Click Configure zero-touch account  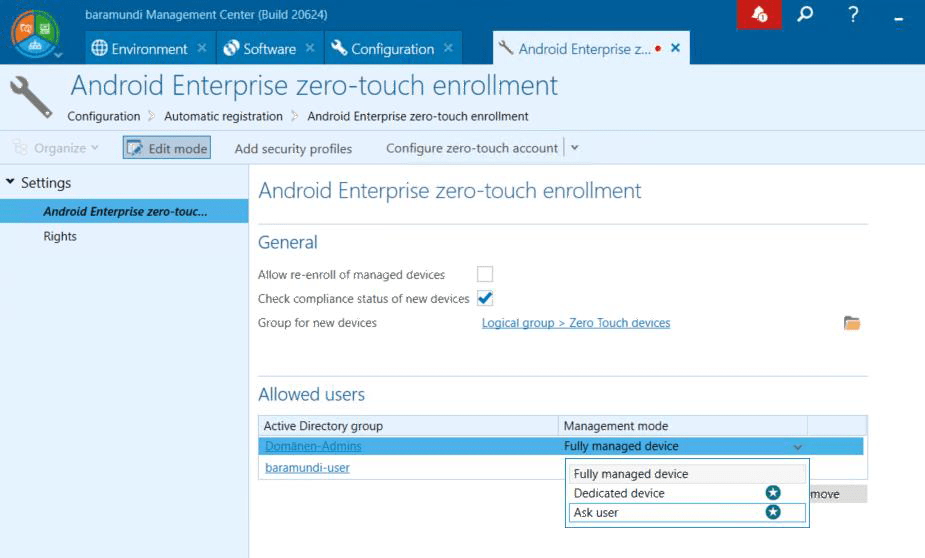click(471, 148)
